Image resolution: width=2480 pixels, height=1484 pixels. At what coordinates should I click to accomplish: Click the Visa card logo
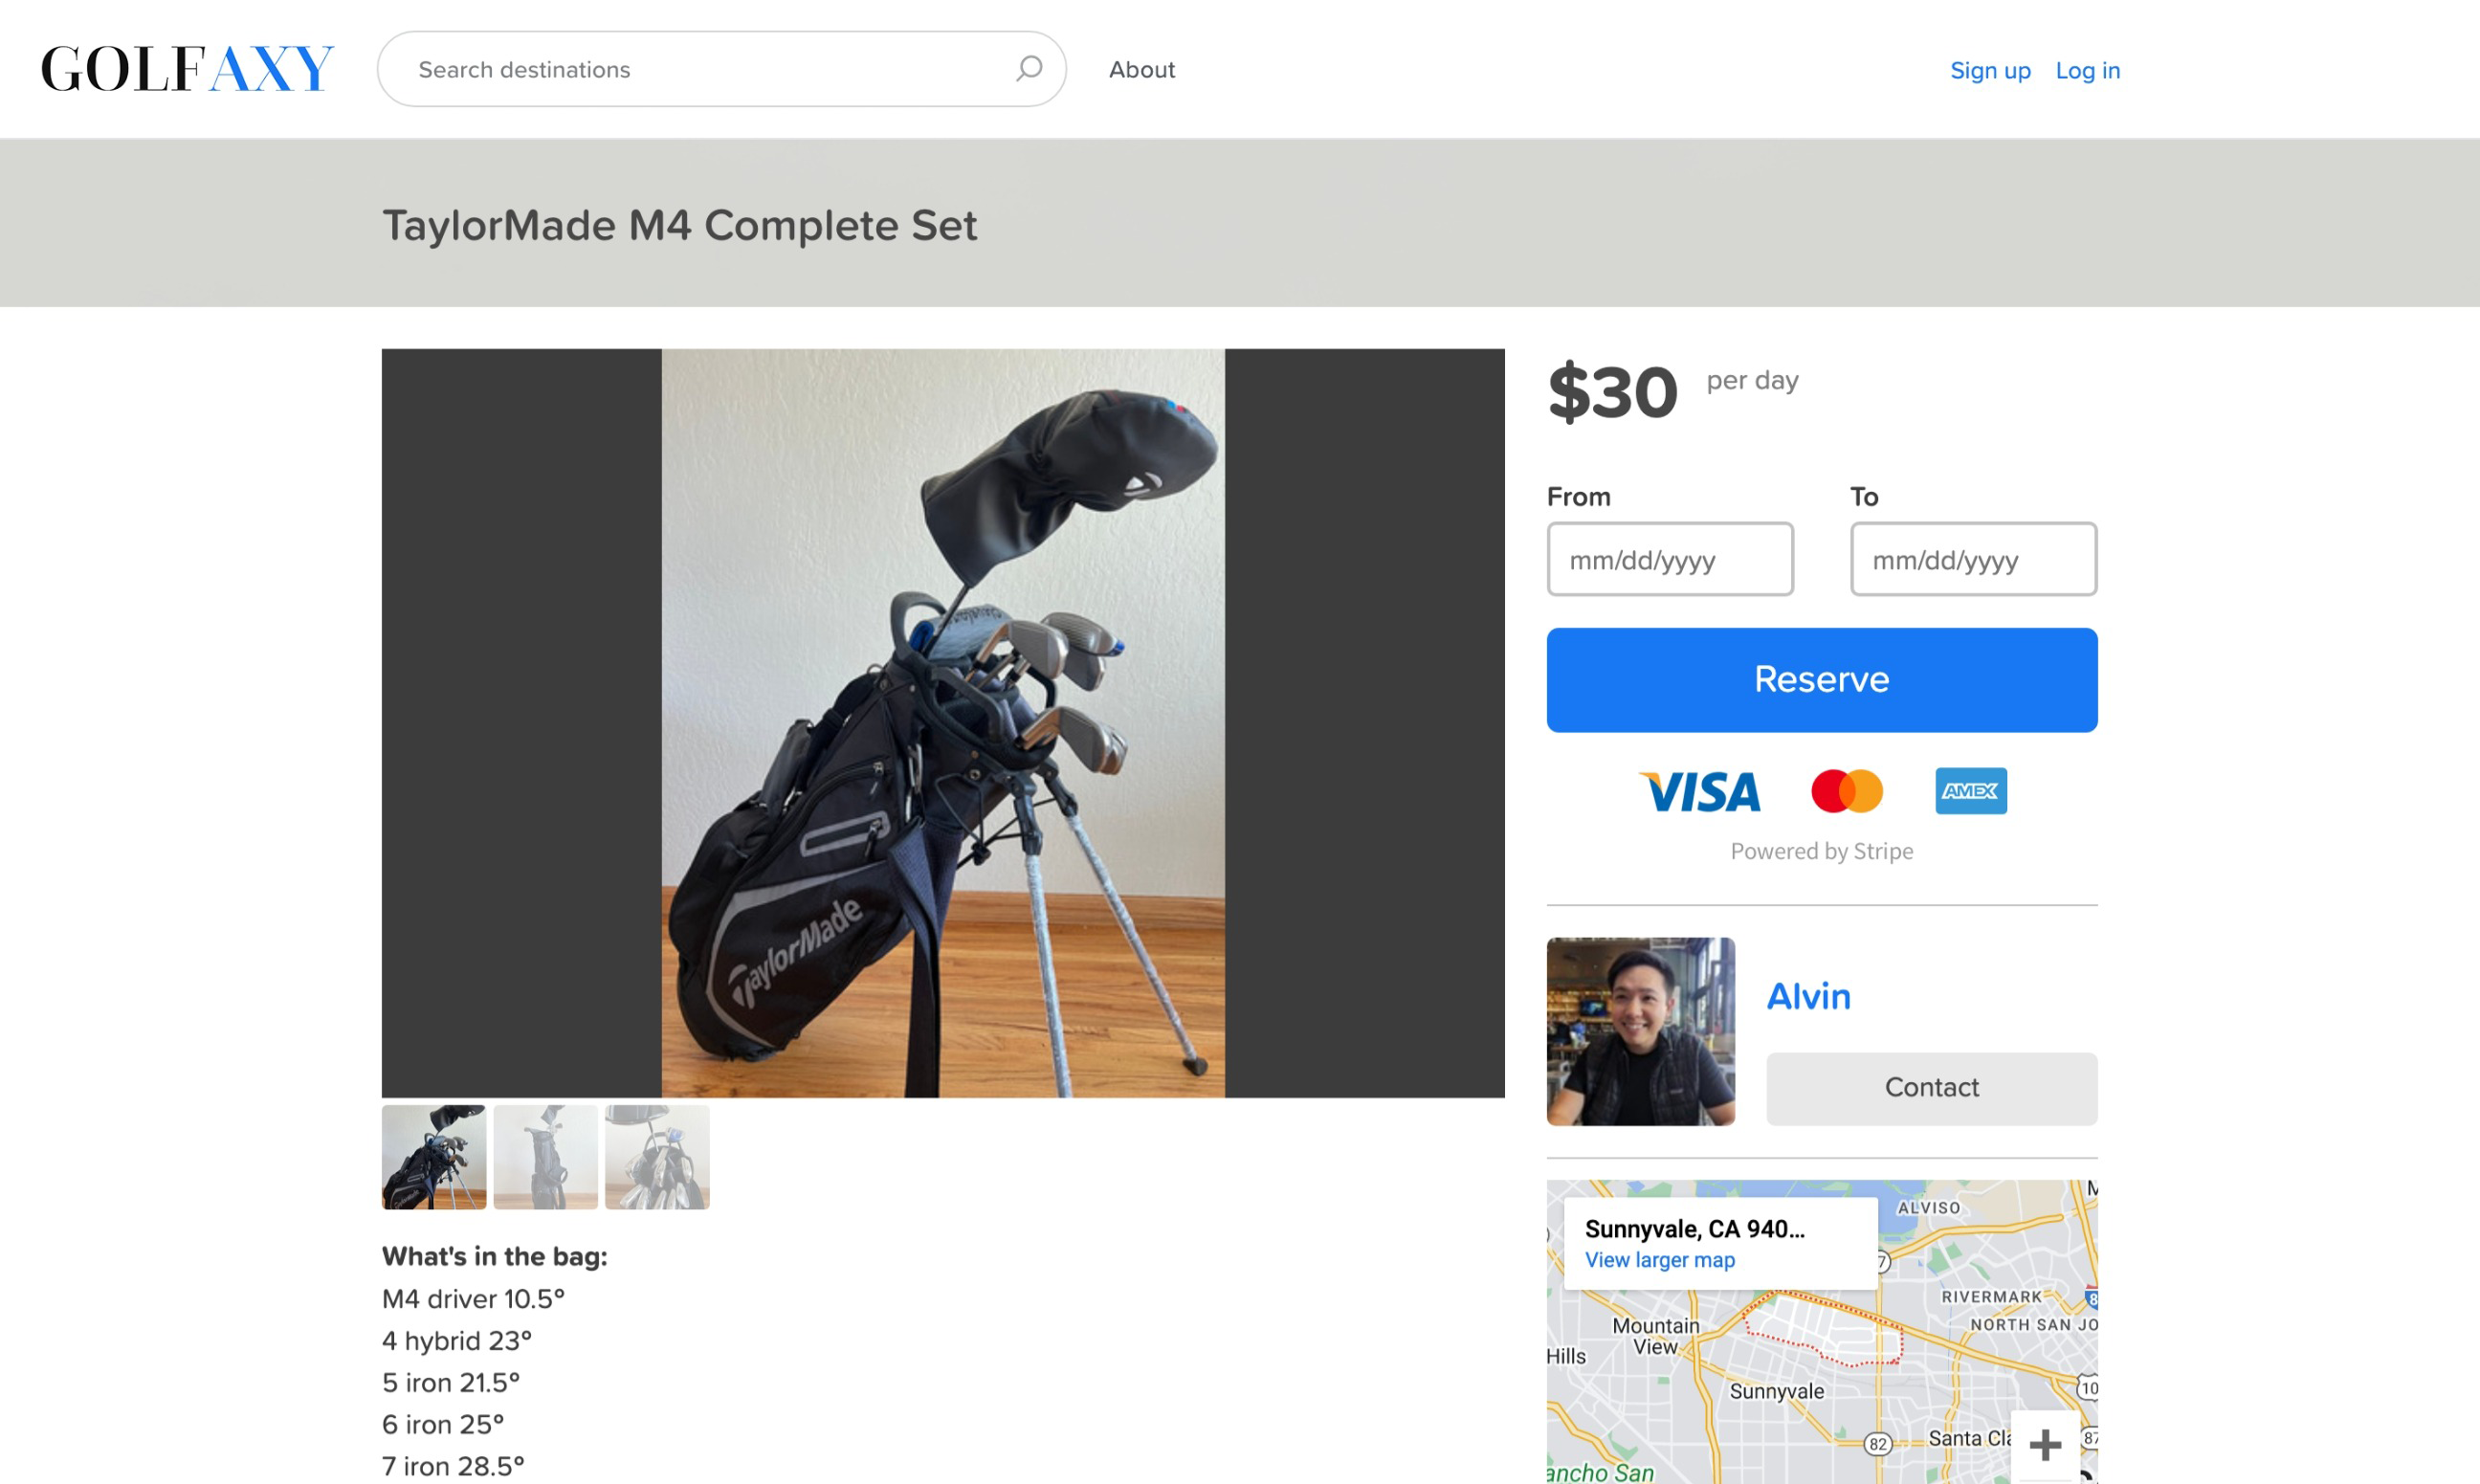(x=1701, y=791)
